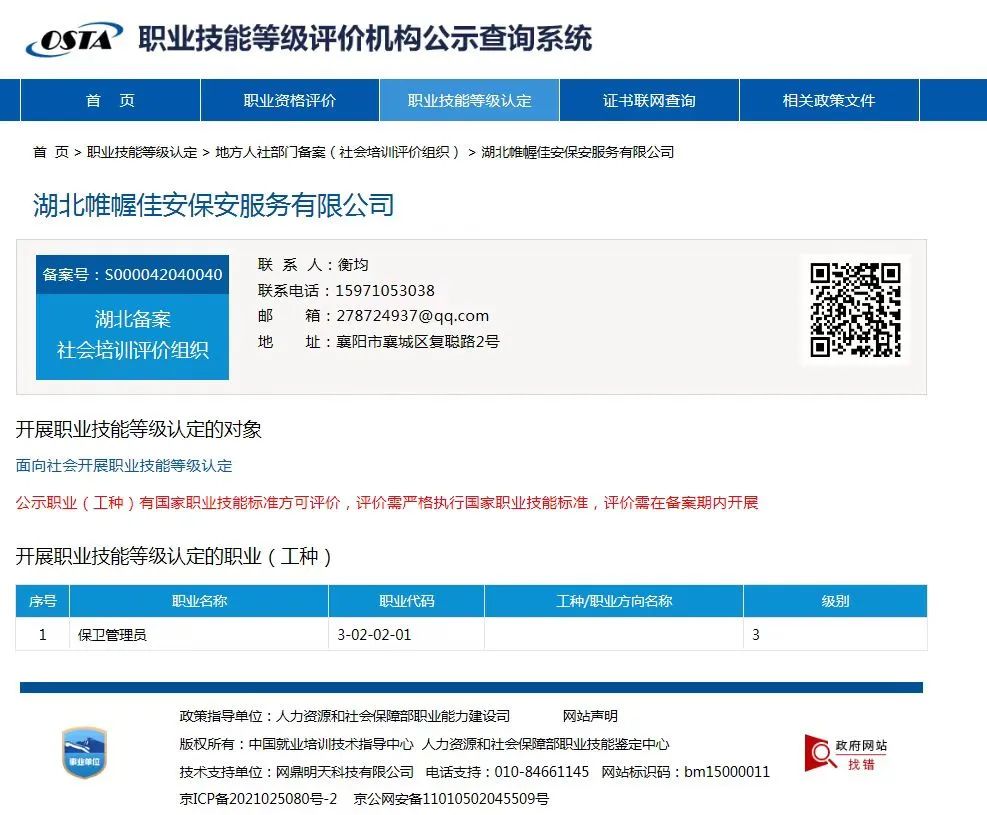Open the 职业资格评价 menu item
987x815 pixels.
[290, 100]
